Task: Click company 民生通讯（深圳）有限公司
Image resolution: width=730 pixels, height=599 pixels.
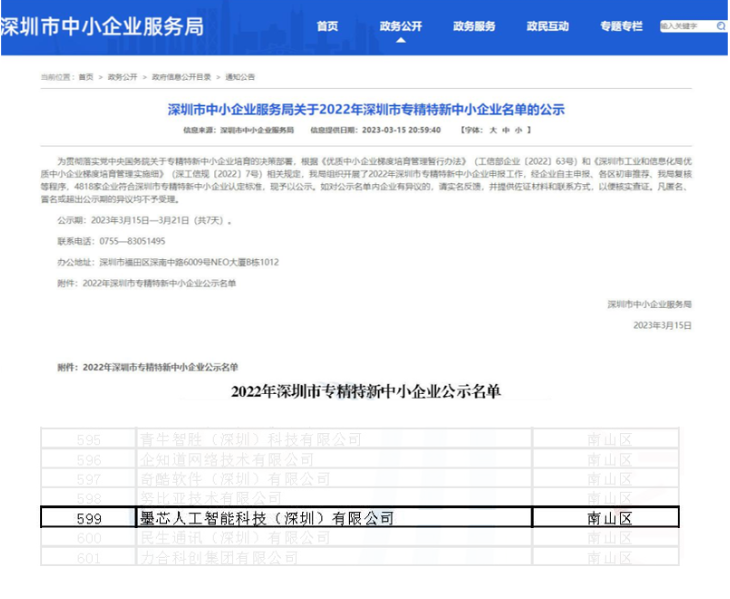Action: (x=235, y=538)
